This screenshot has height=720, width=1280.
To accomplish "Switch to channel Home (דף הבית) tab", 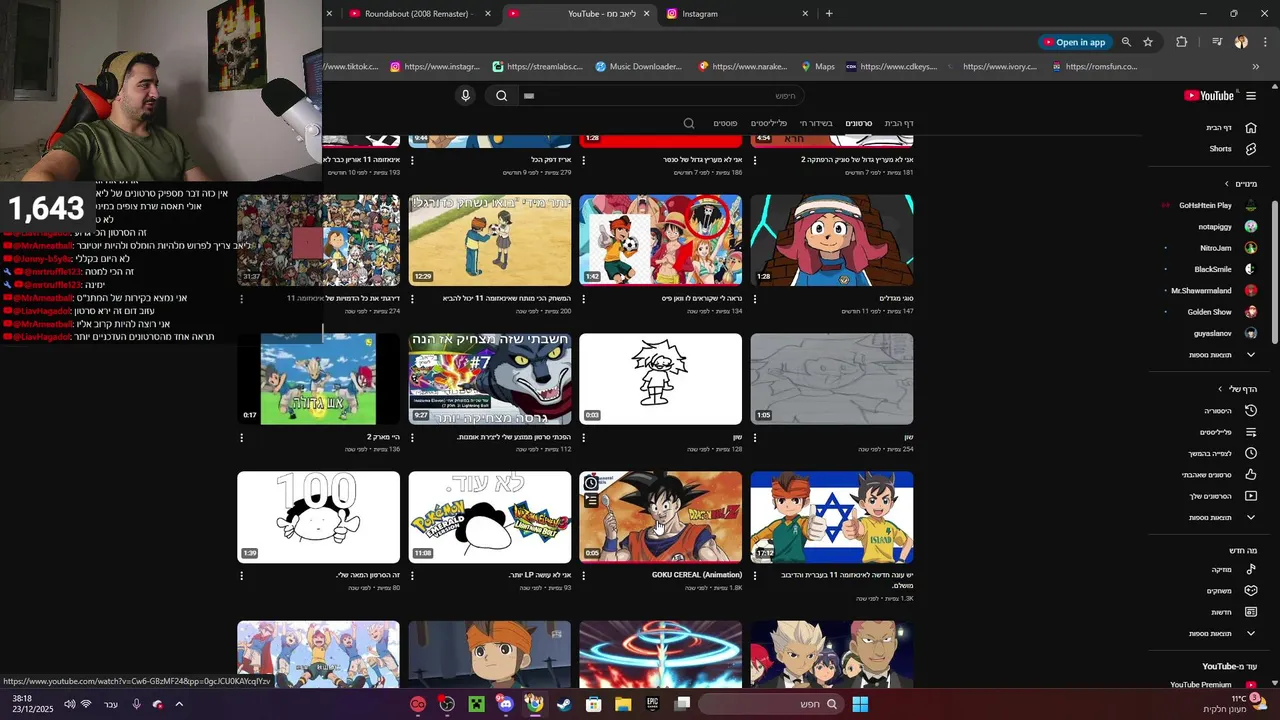I will click(x=899, y=123).
